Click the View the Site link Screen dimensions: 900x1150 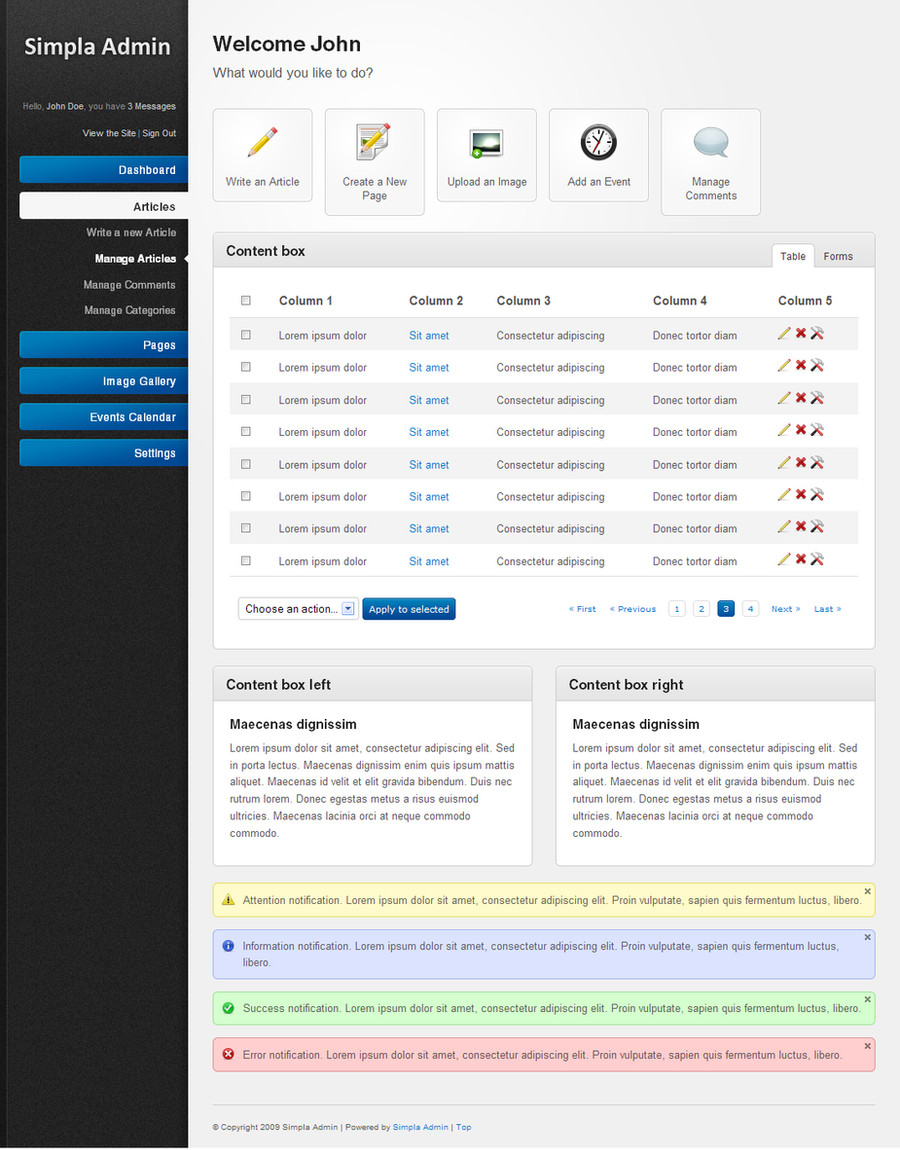109,133
